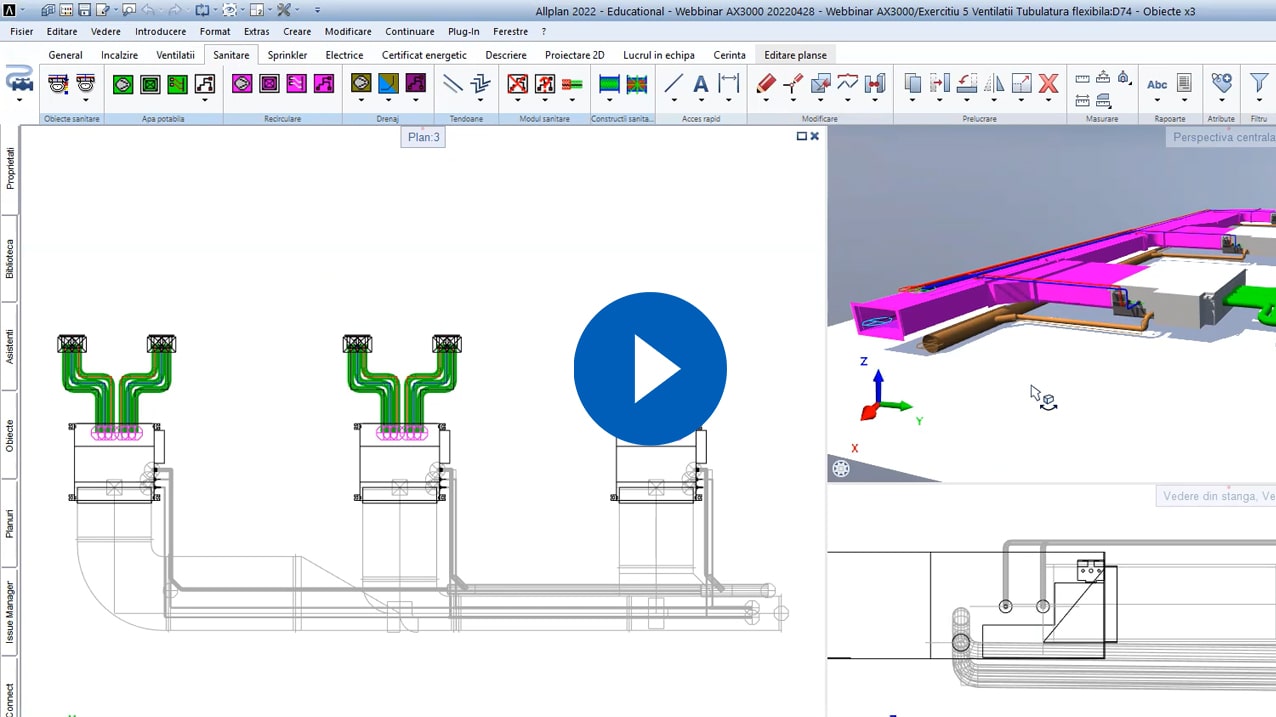Click the red pencil icon in Modificare
The image size is (1276, 717).
tap(766, 84)
